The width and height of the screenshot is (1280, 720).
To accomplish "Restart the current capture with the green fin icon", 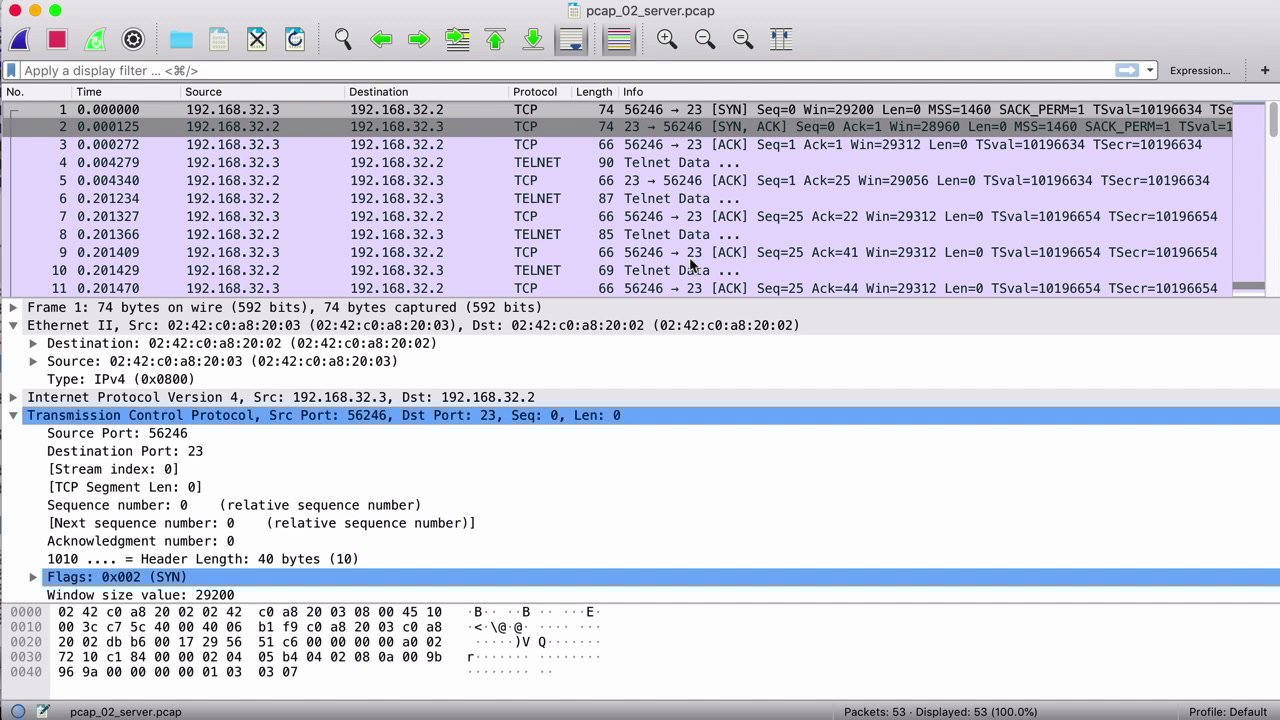I will coord(95,39).
